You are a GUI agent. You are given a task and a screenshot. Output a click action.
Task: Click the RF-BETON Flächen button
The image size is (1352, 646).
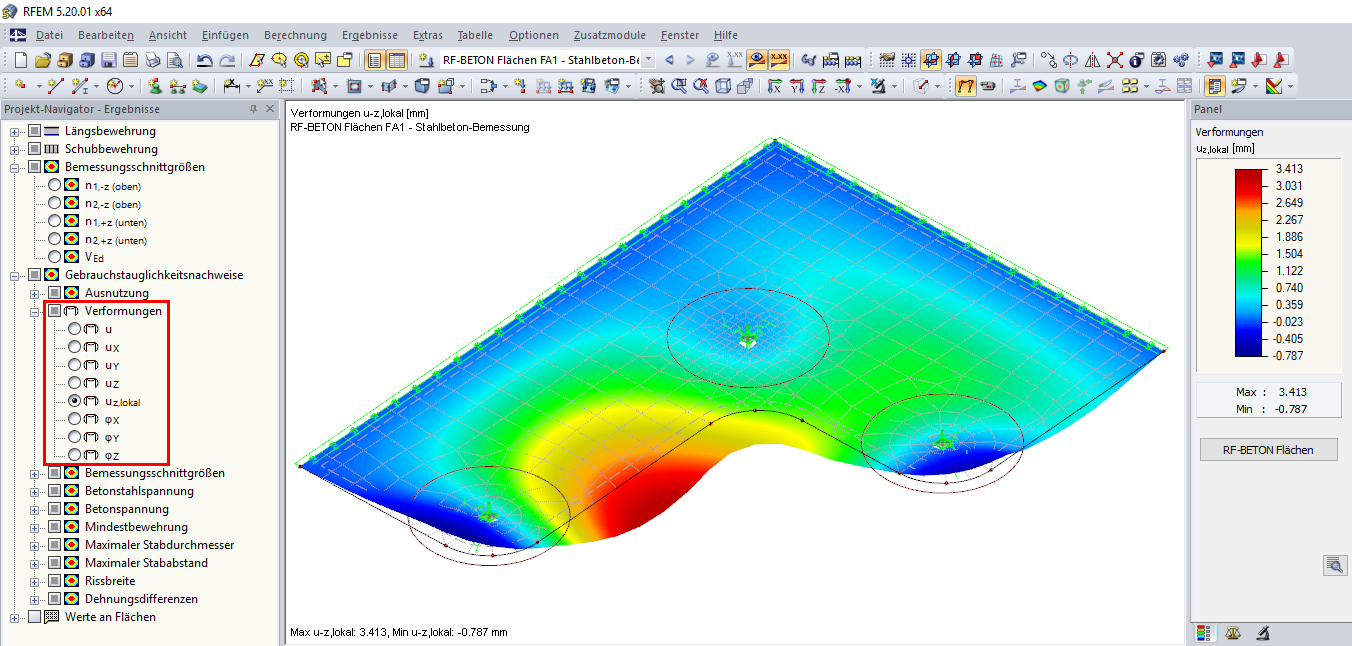tap(1268, 449)
